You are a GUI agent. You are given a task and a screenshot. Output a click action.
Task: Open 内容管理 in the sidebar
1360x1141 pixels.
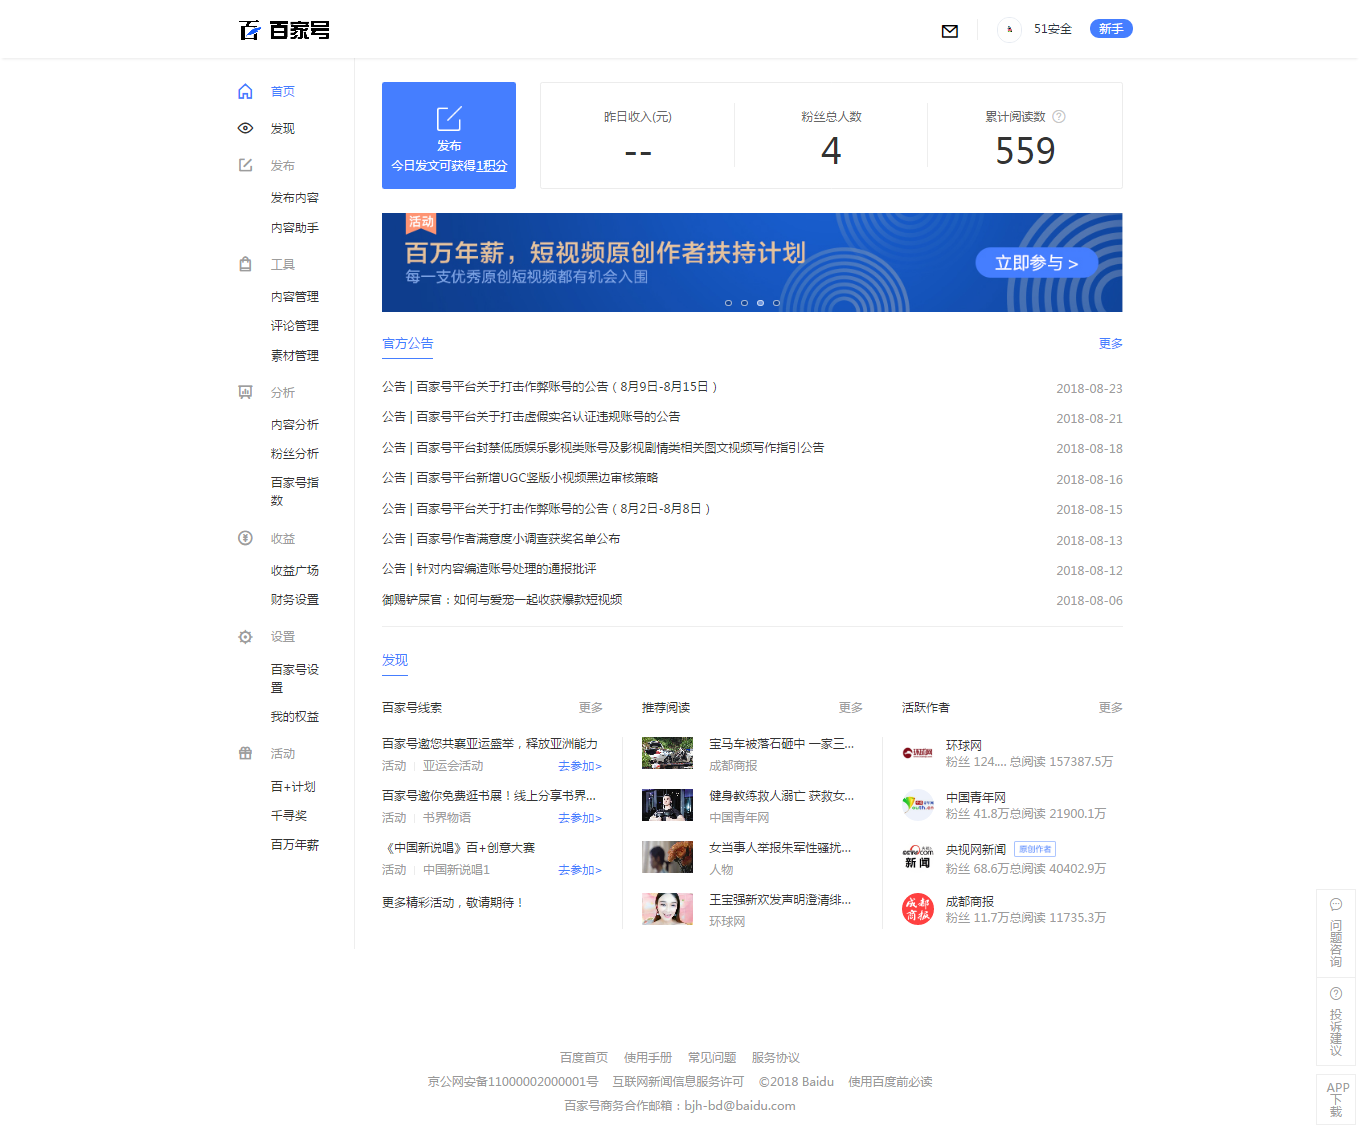295,297
